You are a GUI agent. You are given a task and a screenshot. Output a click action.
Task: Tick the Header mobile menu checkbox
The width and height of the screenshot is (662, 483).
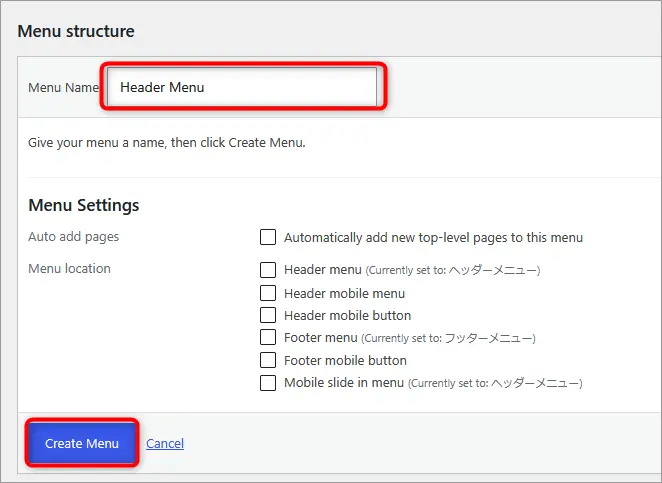click(x=268, y=293)
